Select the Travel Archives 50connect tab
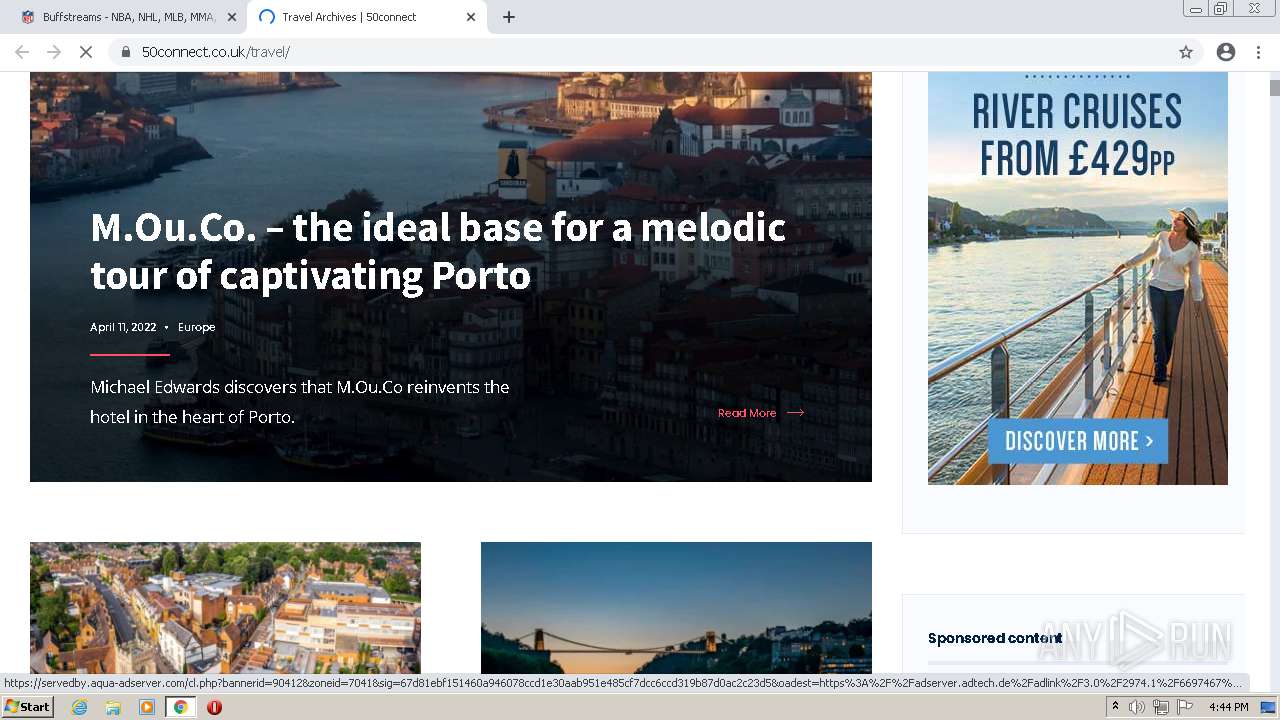This screenshot has width=1280, height=720. tap(366, 17)
